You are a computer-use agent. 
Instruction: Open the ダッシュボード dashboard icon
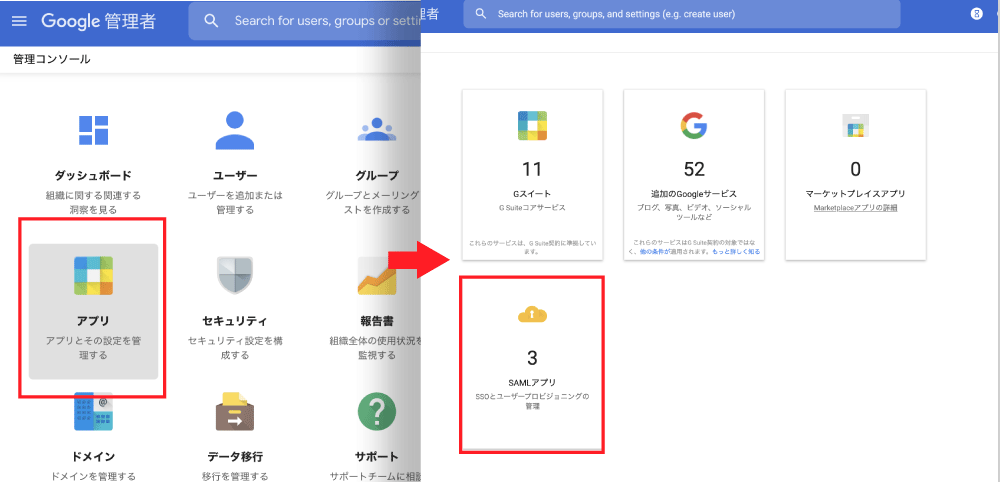point(93,130)
